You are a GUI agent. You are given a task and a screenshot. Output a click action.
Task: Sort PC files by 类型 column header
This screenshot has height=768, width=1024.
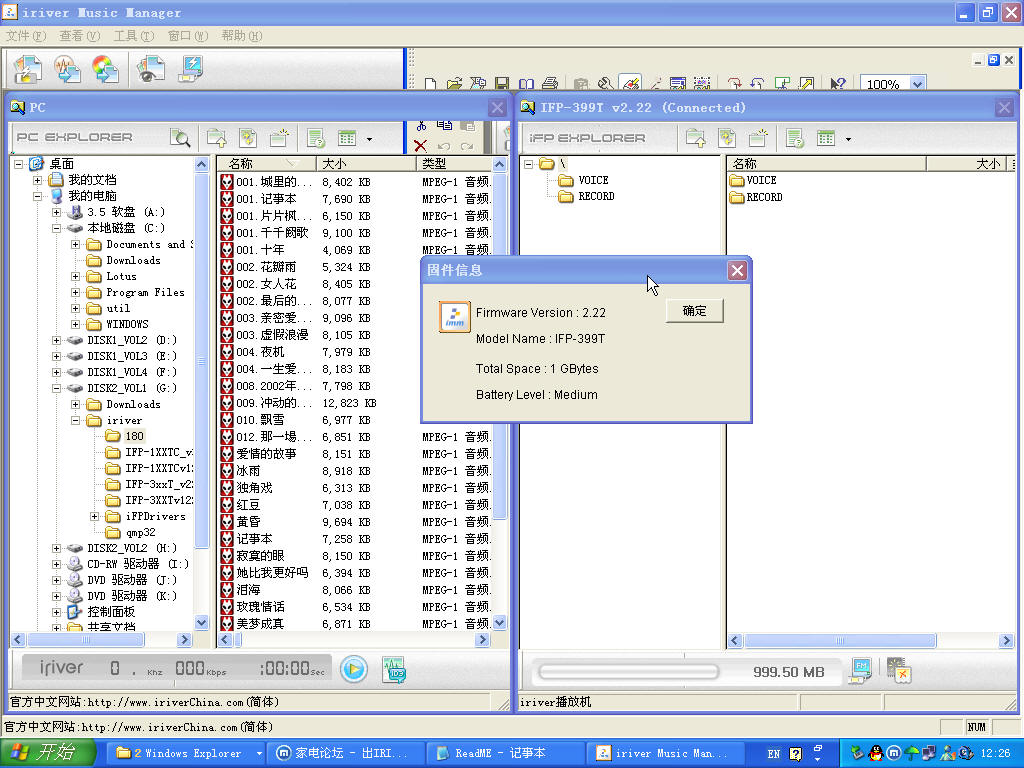tap(454, 164)
